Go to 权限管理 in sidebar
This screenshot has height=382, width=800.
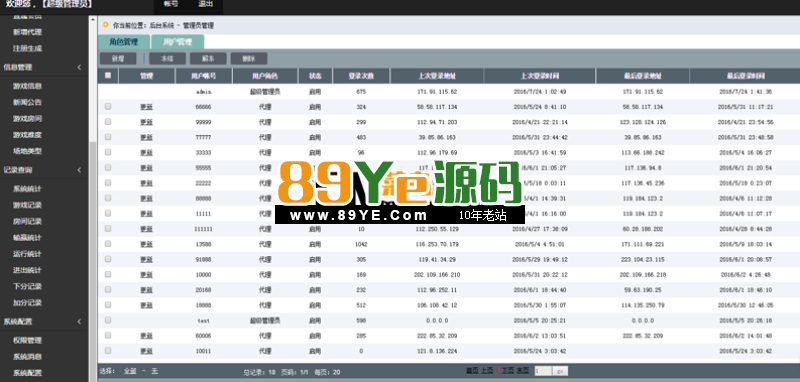point(27,340)
